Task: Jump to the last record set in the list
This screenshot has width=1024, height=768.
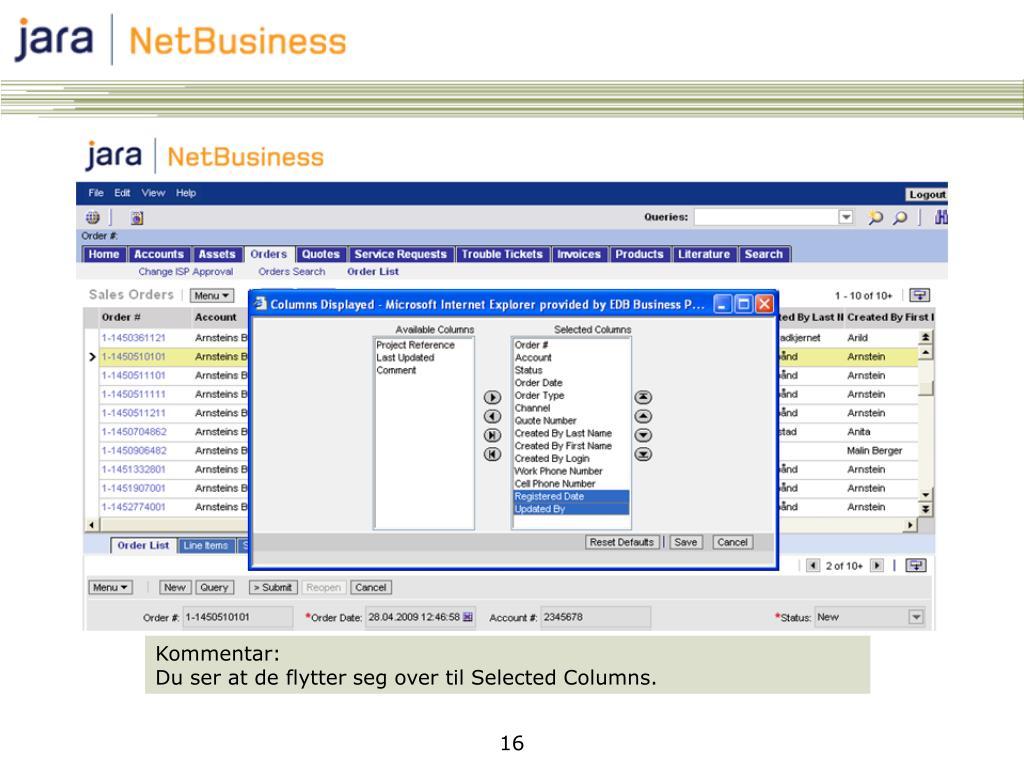Action: (925, 509)
